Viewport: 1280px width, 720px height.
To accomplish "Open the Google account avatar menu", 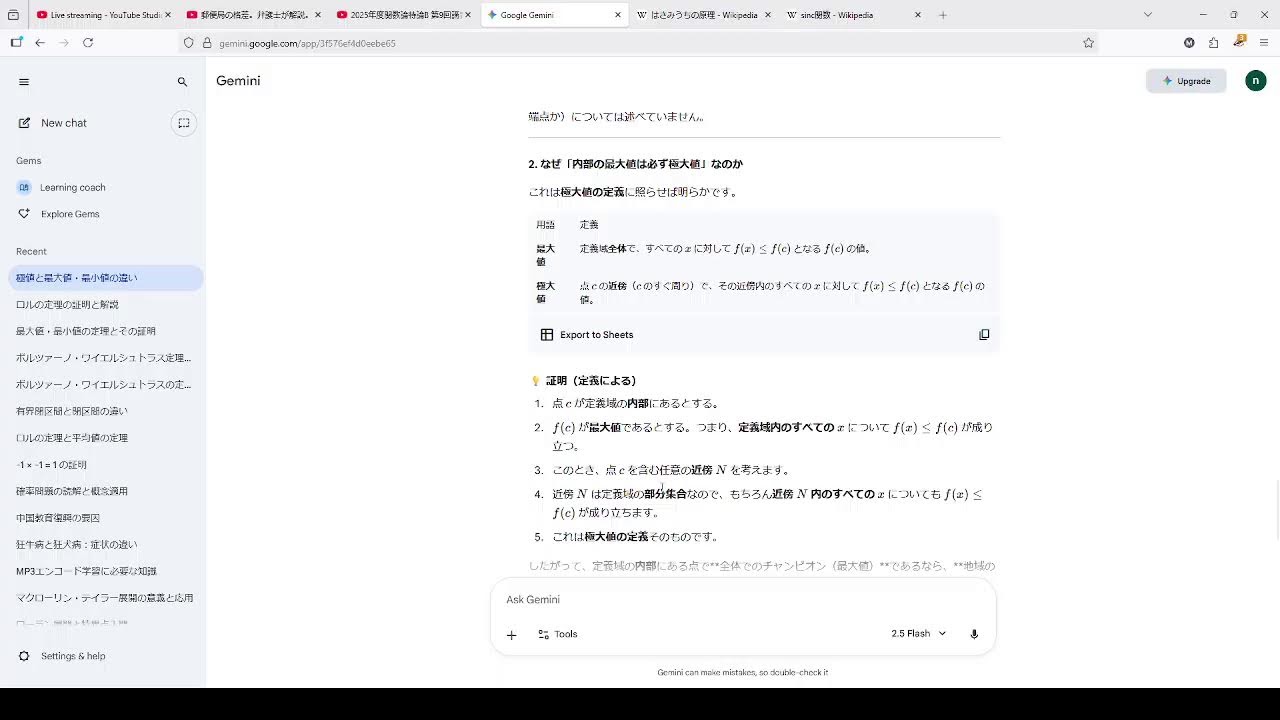I will 1256,81.
